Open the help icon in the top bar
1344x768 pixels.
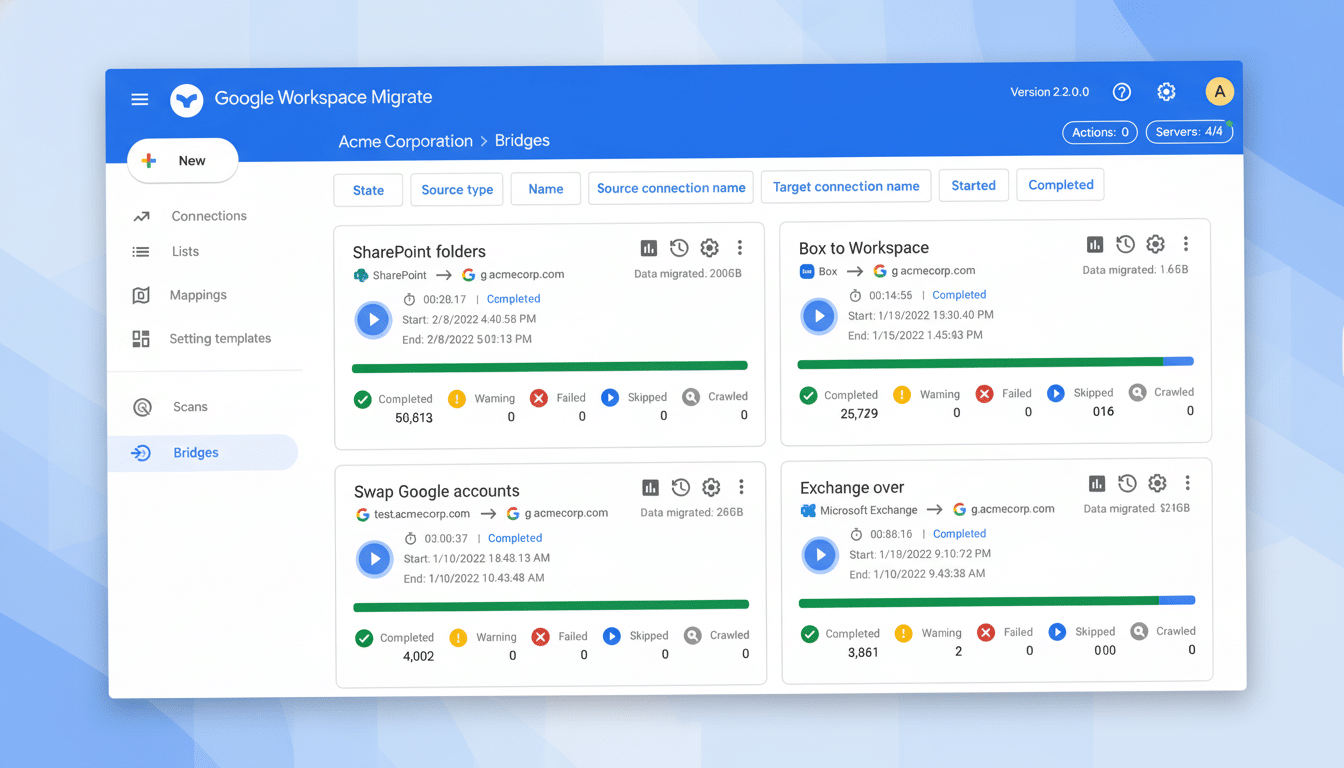(x=1121, y=91)
